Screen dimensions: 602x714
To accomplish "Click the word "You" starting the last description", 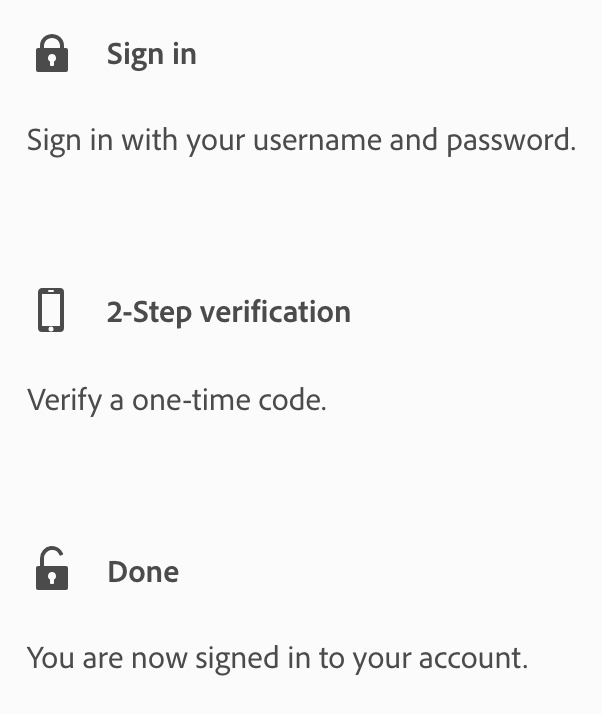I will pyautogui.click(x=47, y=658).
